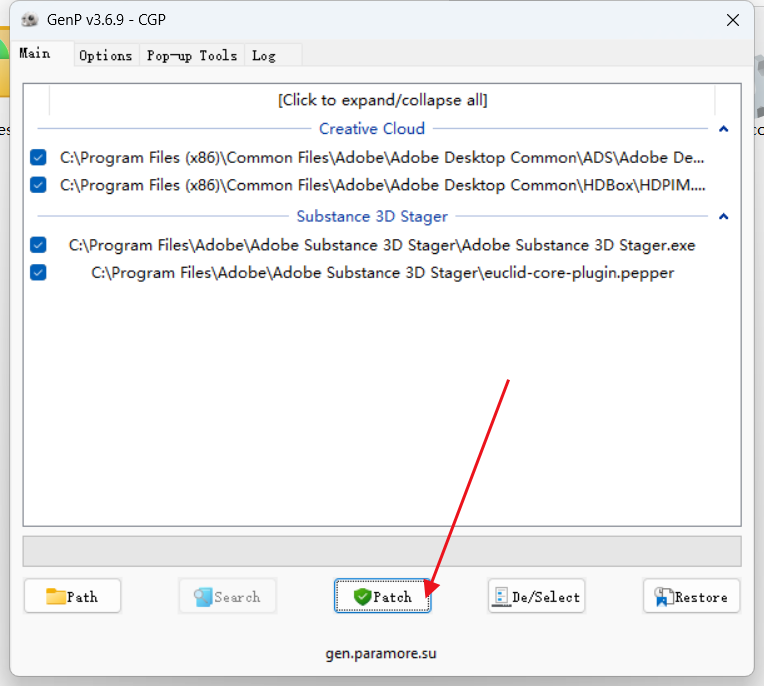Viewport: 764px width, 686px height.
Task: Switch to the Options tab
Action: [106, 56]
